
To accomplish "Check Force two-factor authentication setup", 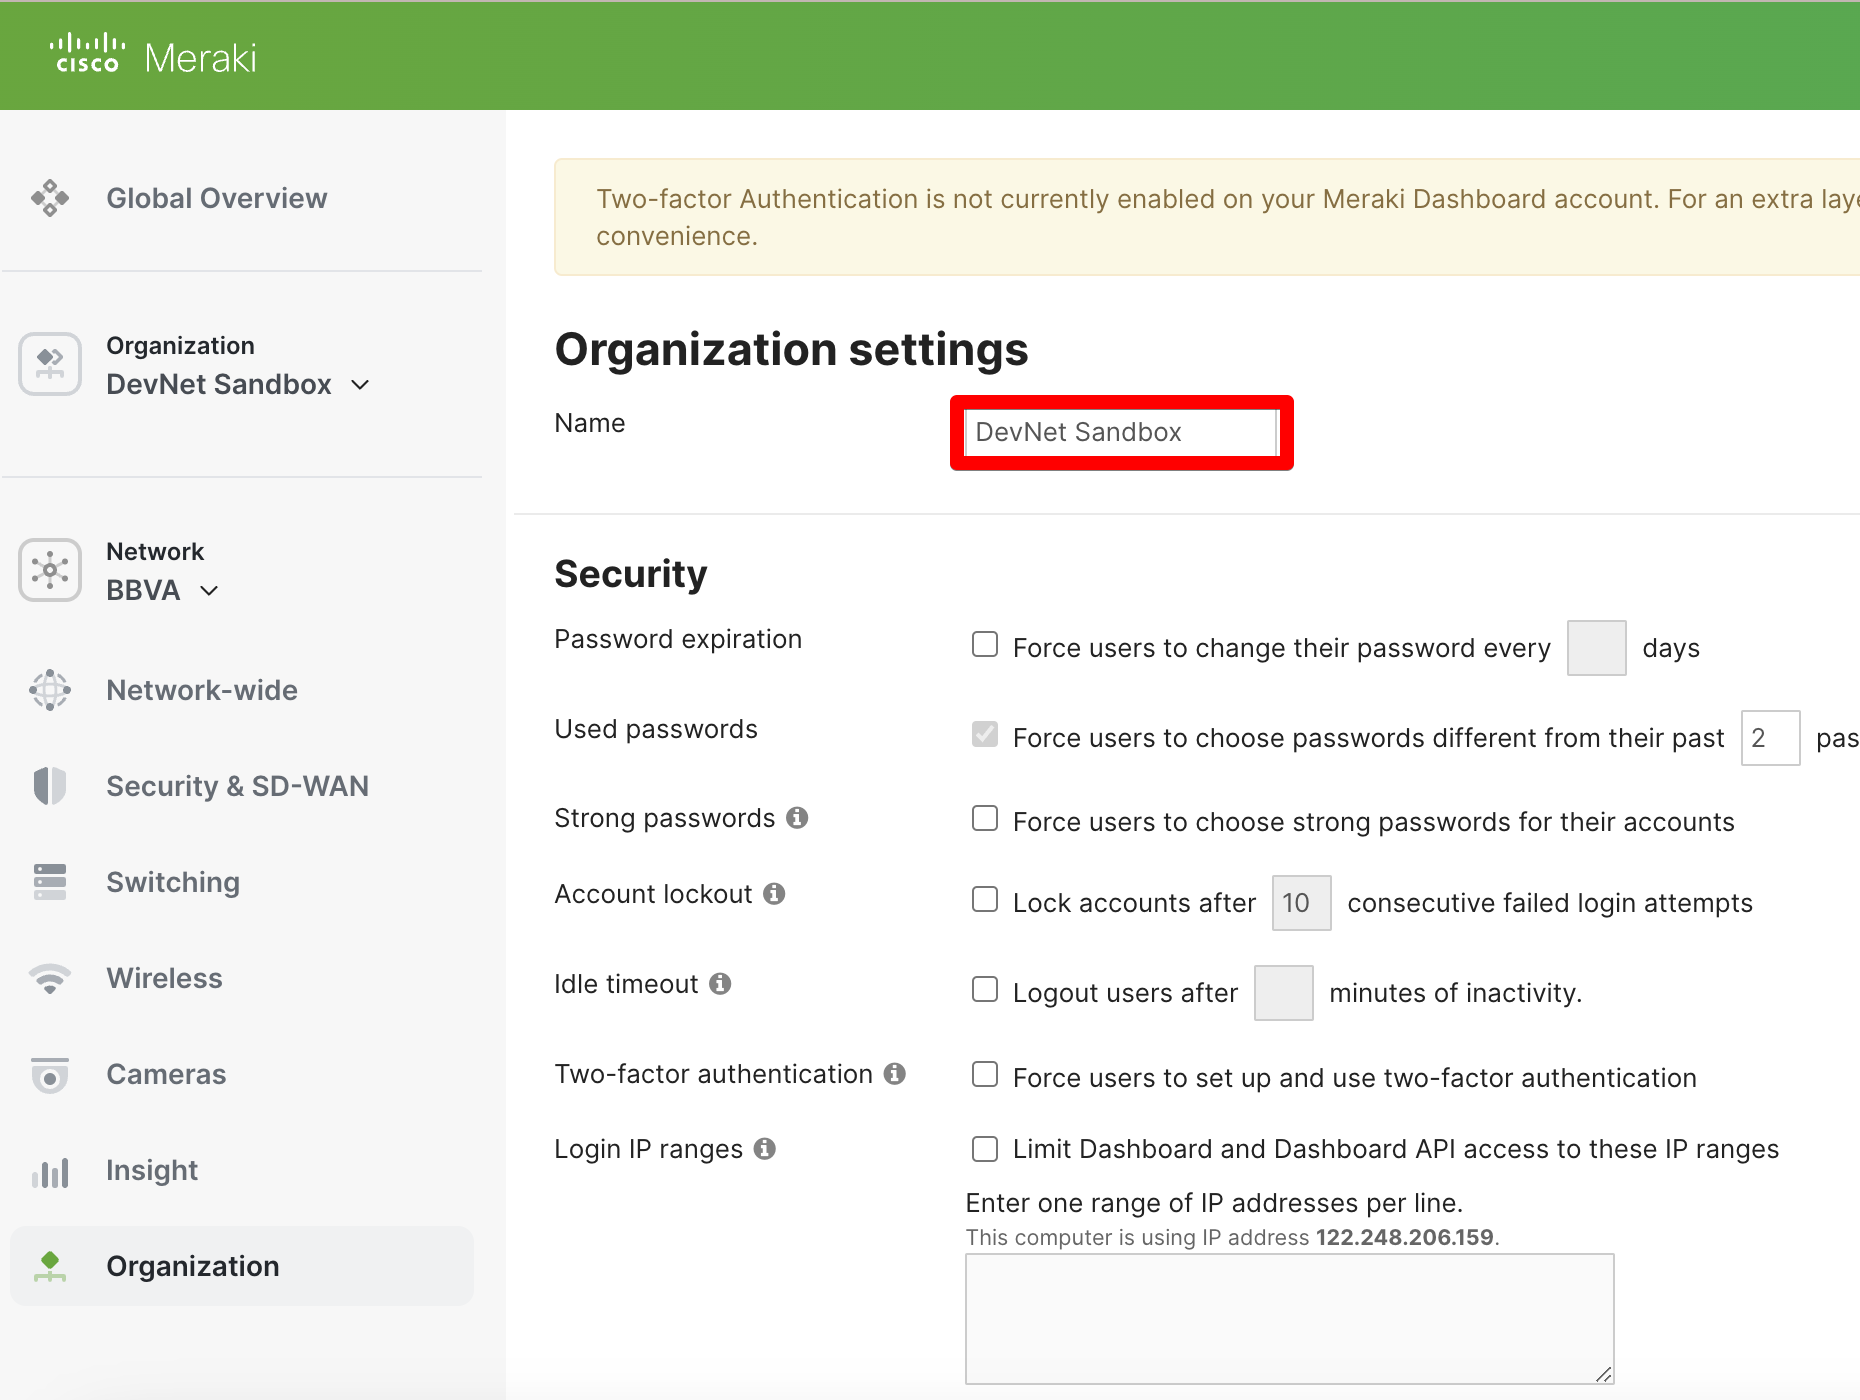I will coord(985,1075).
